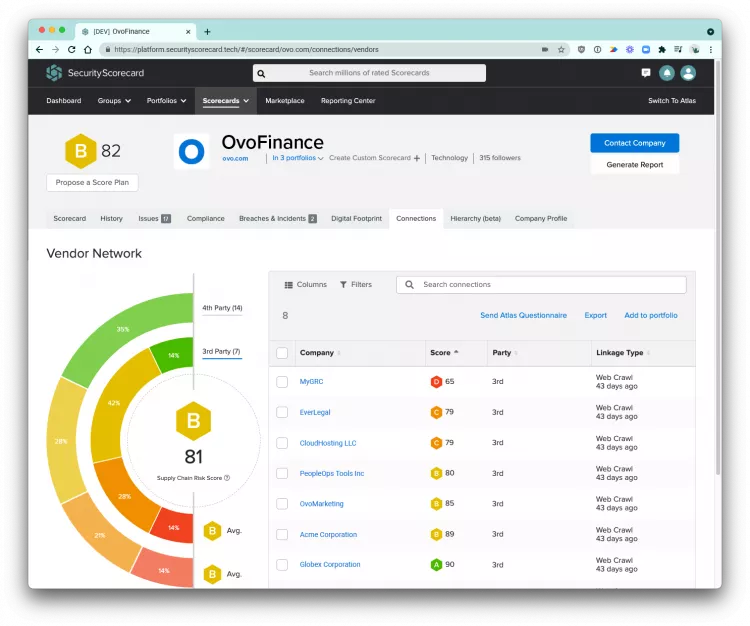Select the MyGRC row checkbox
The image size is (750, 626).
[x=282, y=382]
